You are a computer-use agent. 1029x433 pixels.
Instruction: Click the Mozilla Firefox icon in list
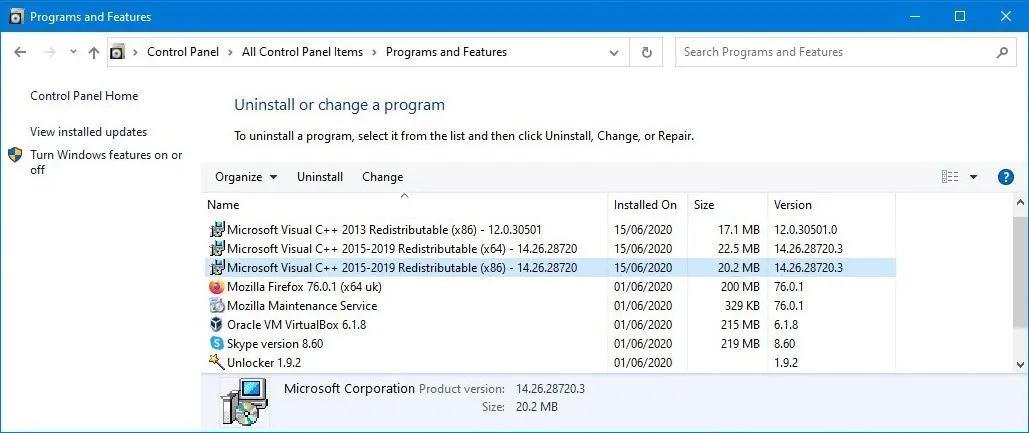pyautogui.click(x=217, y=287)
